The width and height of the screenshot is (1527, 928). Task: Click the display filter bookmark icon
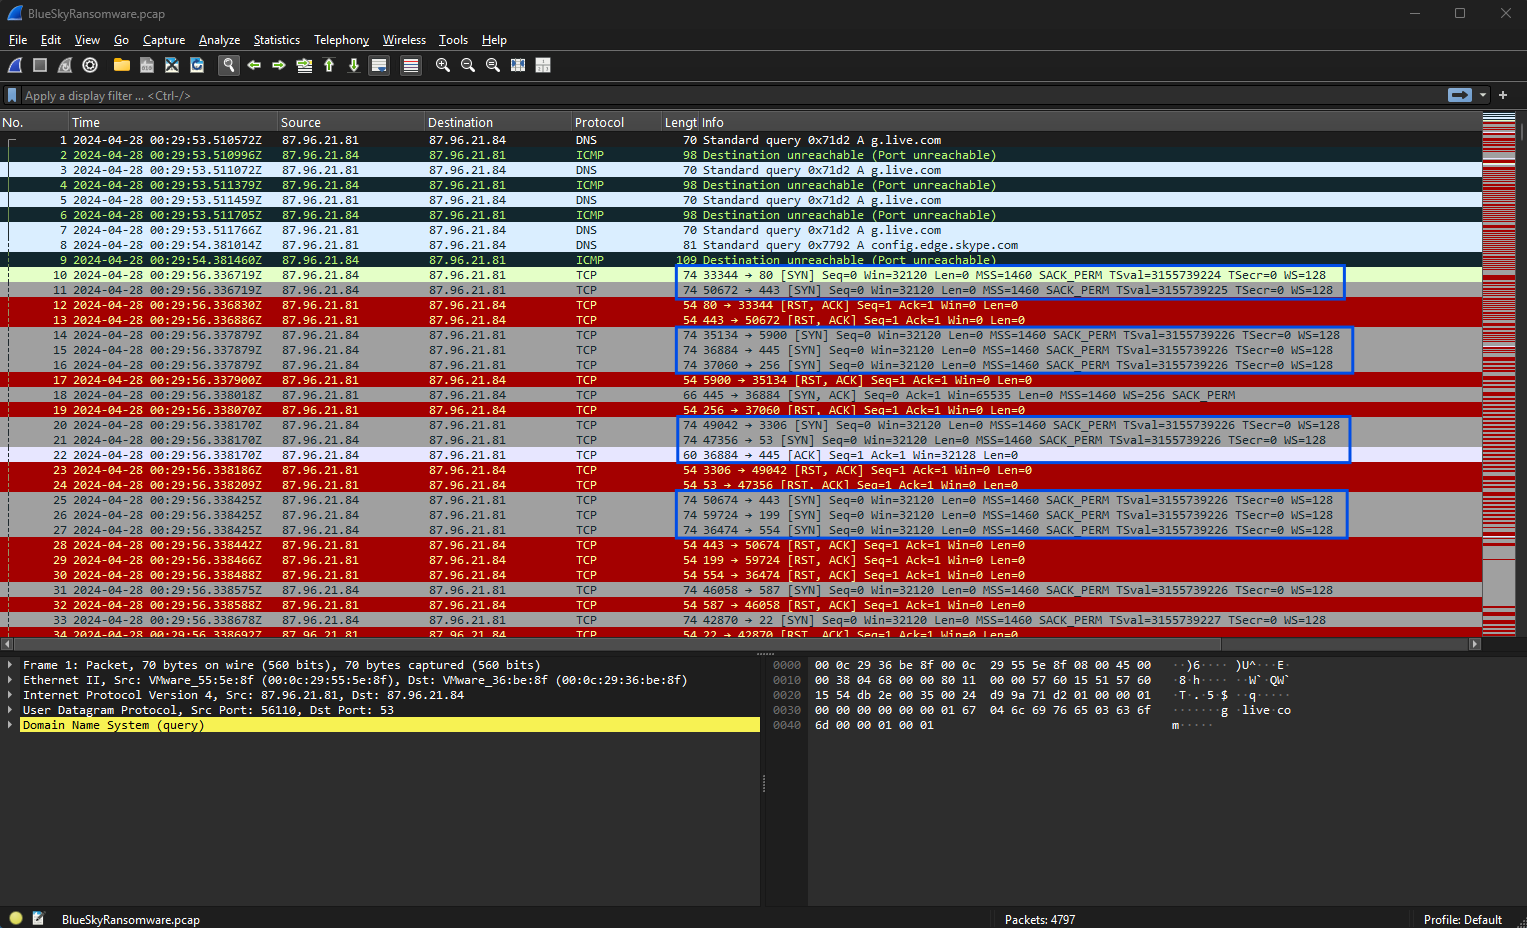click(12, 96)
